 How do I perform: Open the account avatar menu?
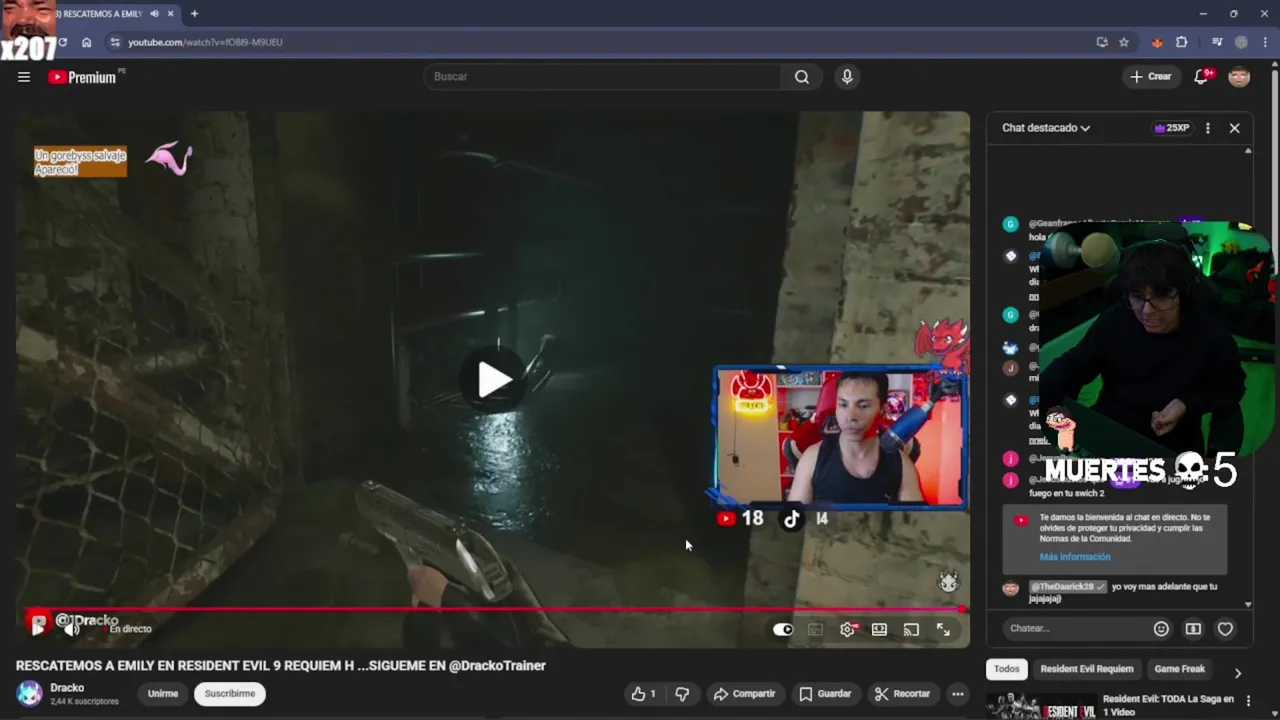click(1239, 77)
